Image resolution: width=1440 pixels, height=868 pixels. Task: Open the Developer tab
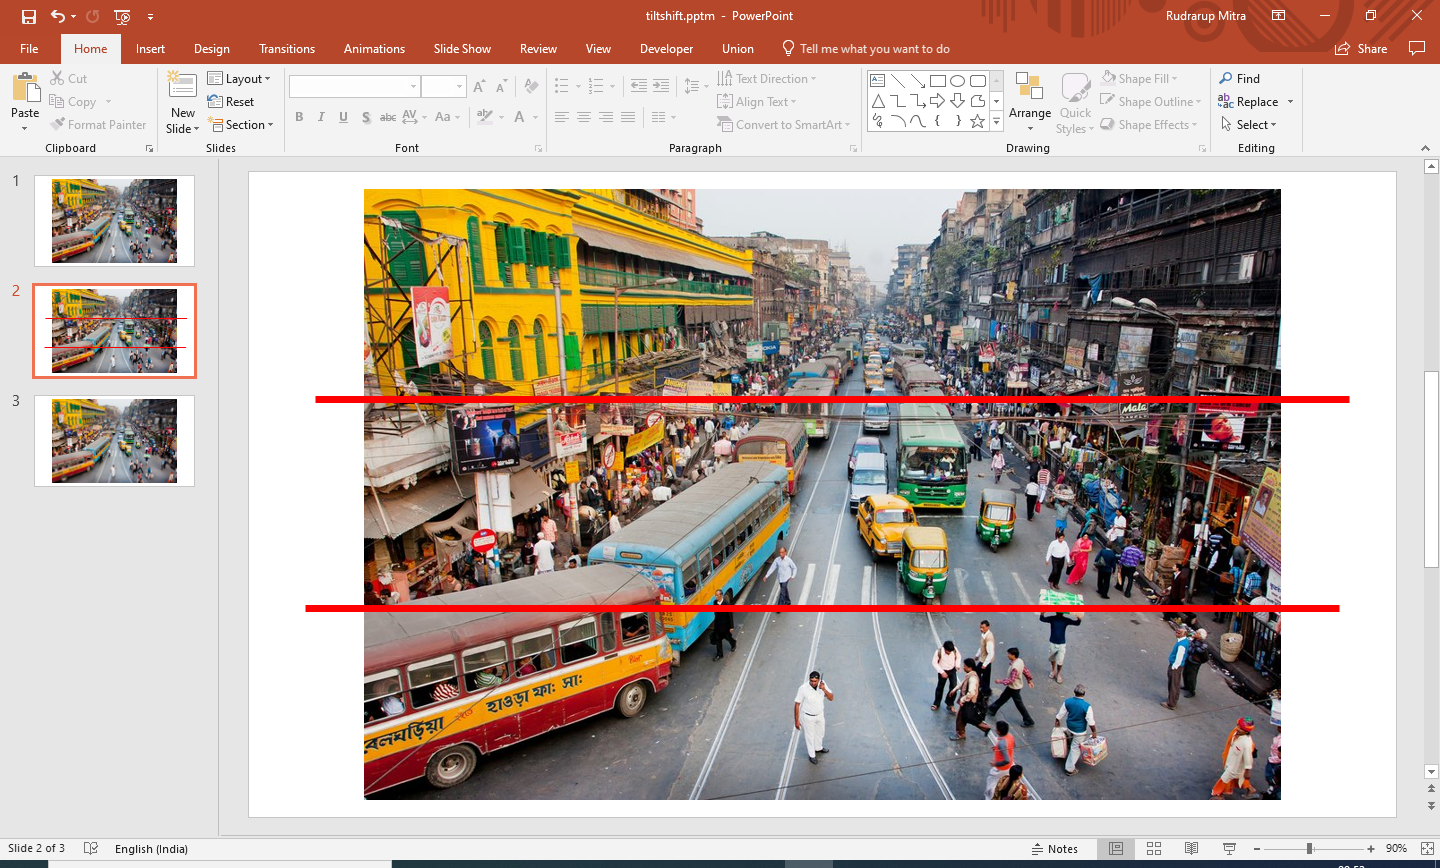tap(666, 48)
